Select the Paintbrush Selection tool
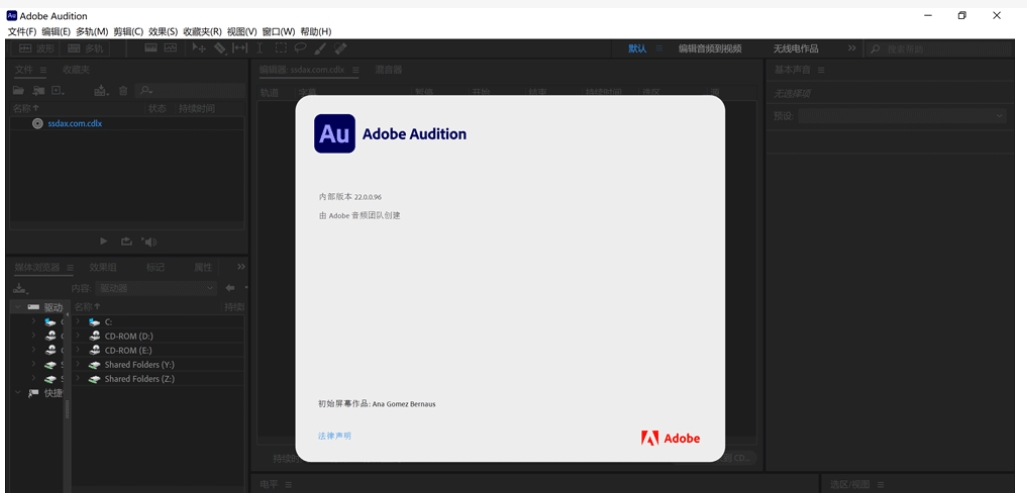 320,48
